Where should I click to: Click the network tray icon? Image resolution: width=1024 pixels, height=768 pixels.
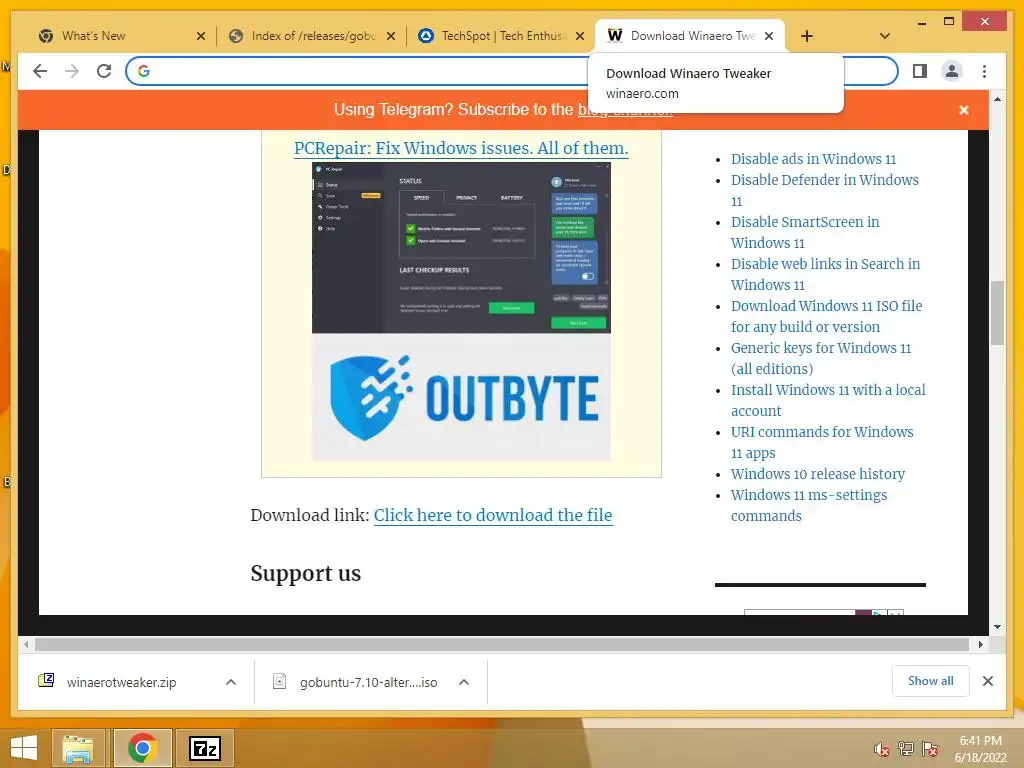pyautogui.click(x=906, y=749)
